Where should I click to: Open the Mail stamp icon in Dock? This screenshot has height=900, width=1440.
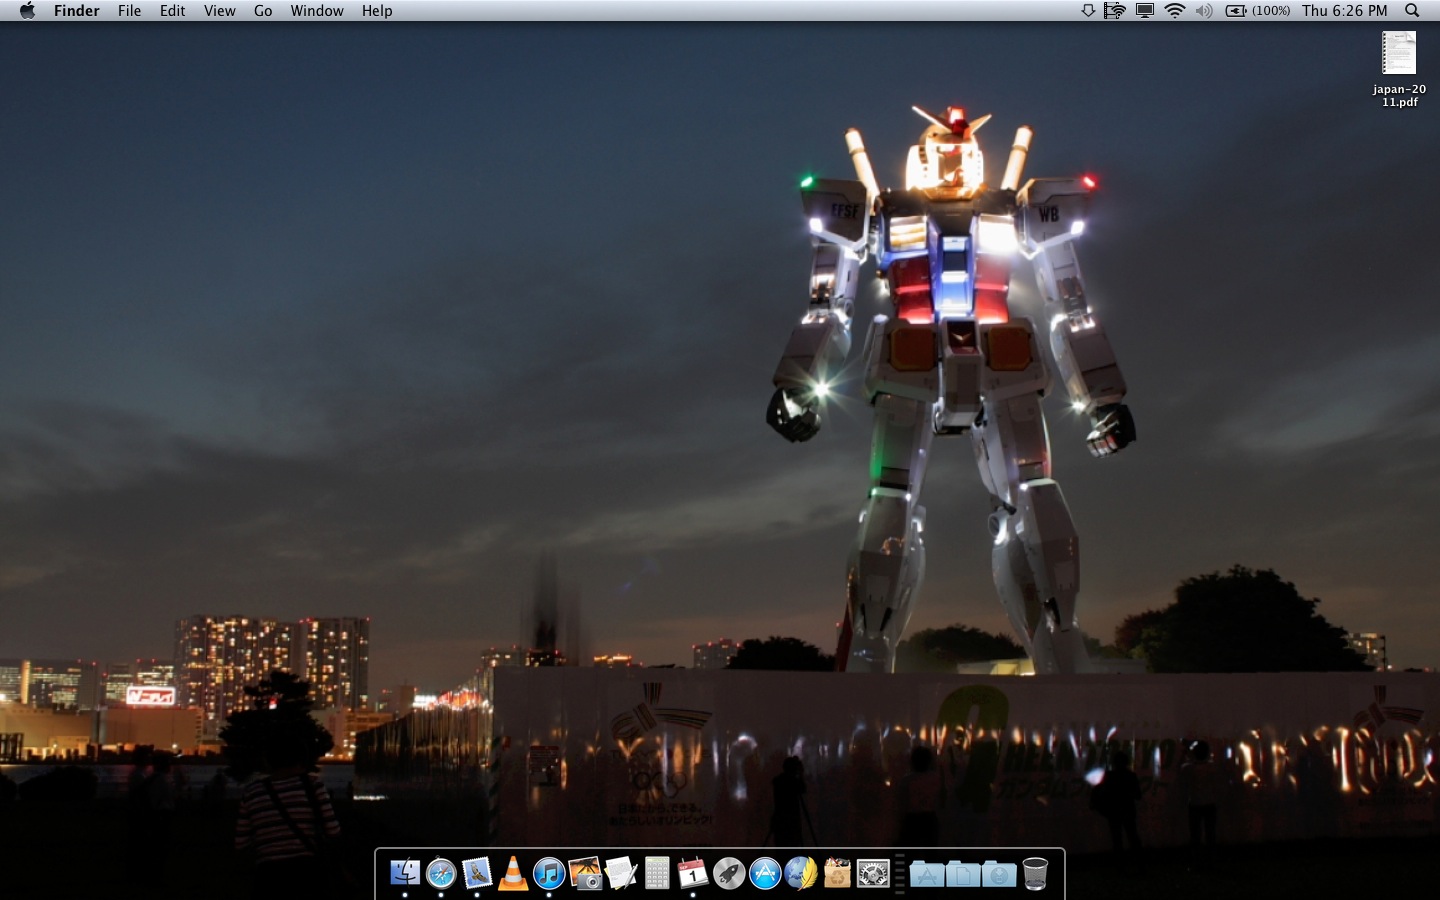click(x=477, y=873)
